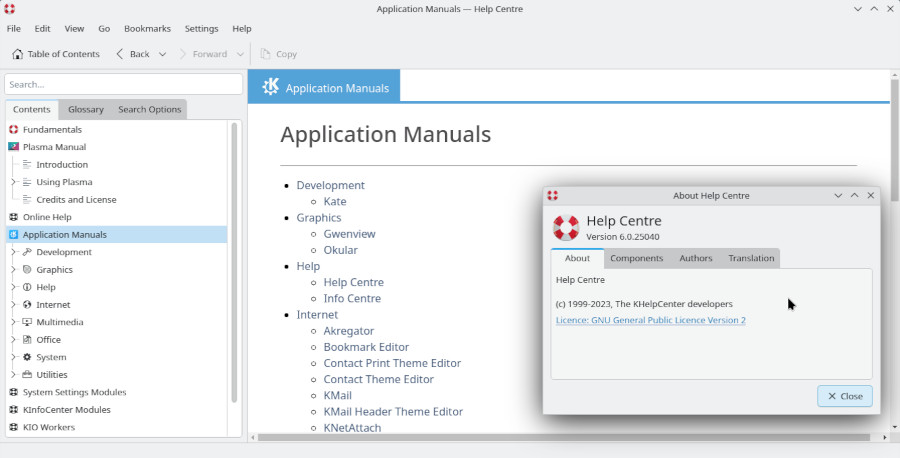Click the Application Manuals tree icon
The image size is (900, 458).
tap(14, 235)
